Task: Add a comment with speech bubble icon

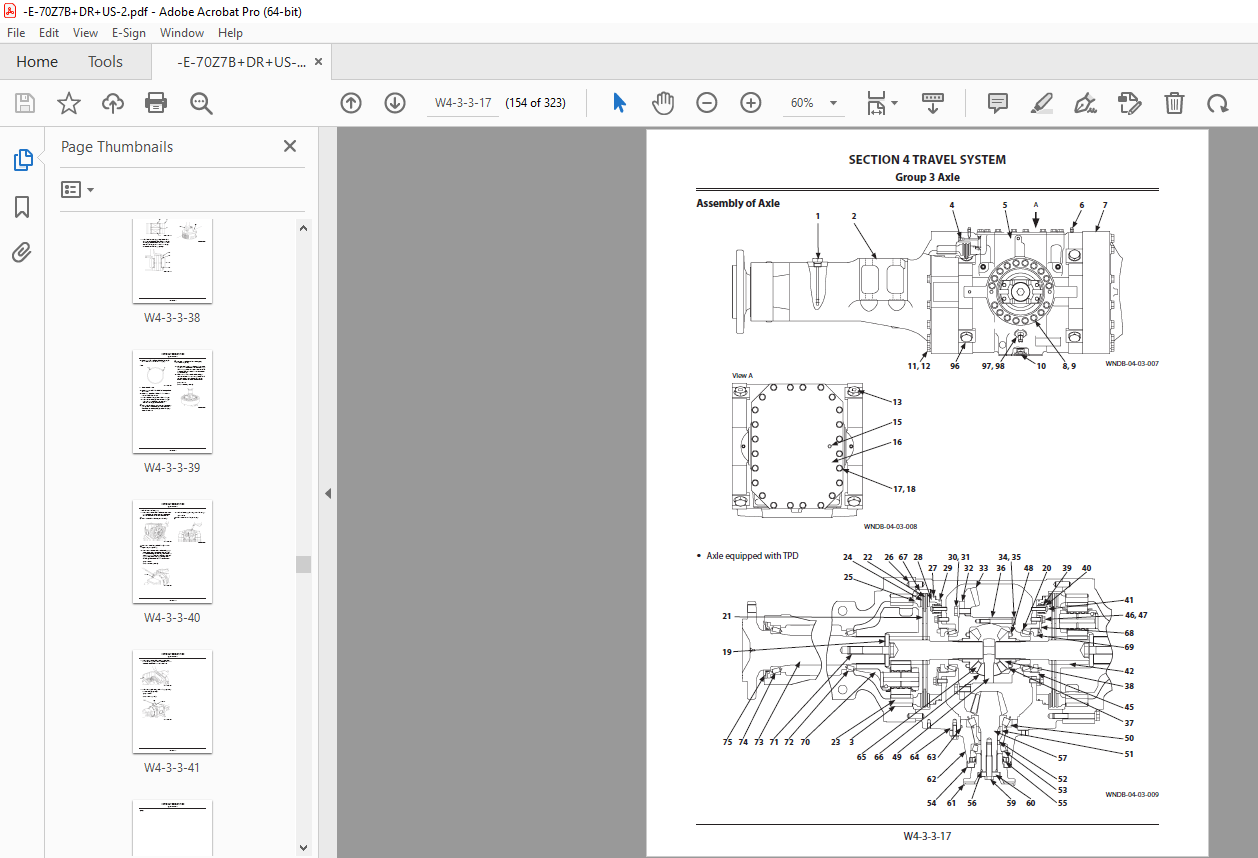Action: 997,103
